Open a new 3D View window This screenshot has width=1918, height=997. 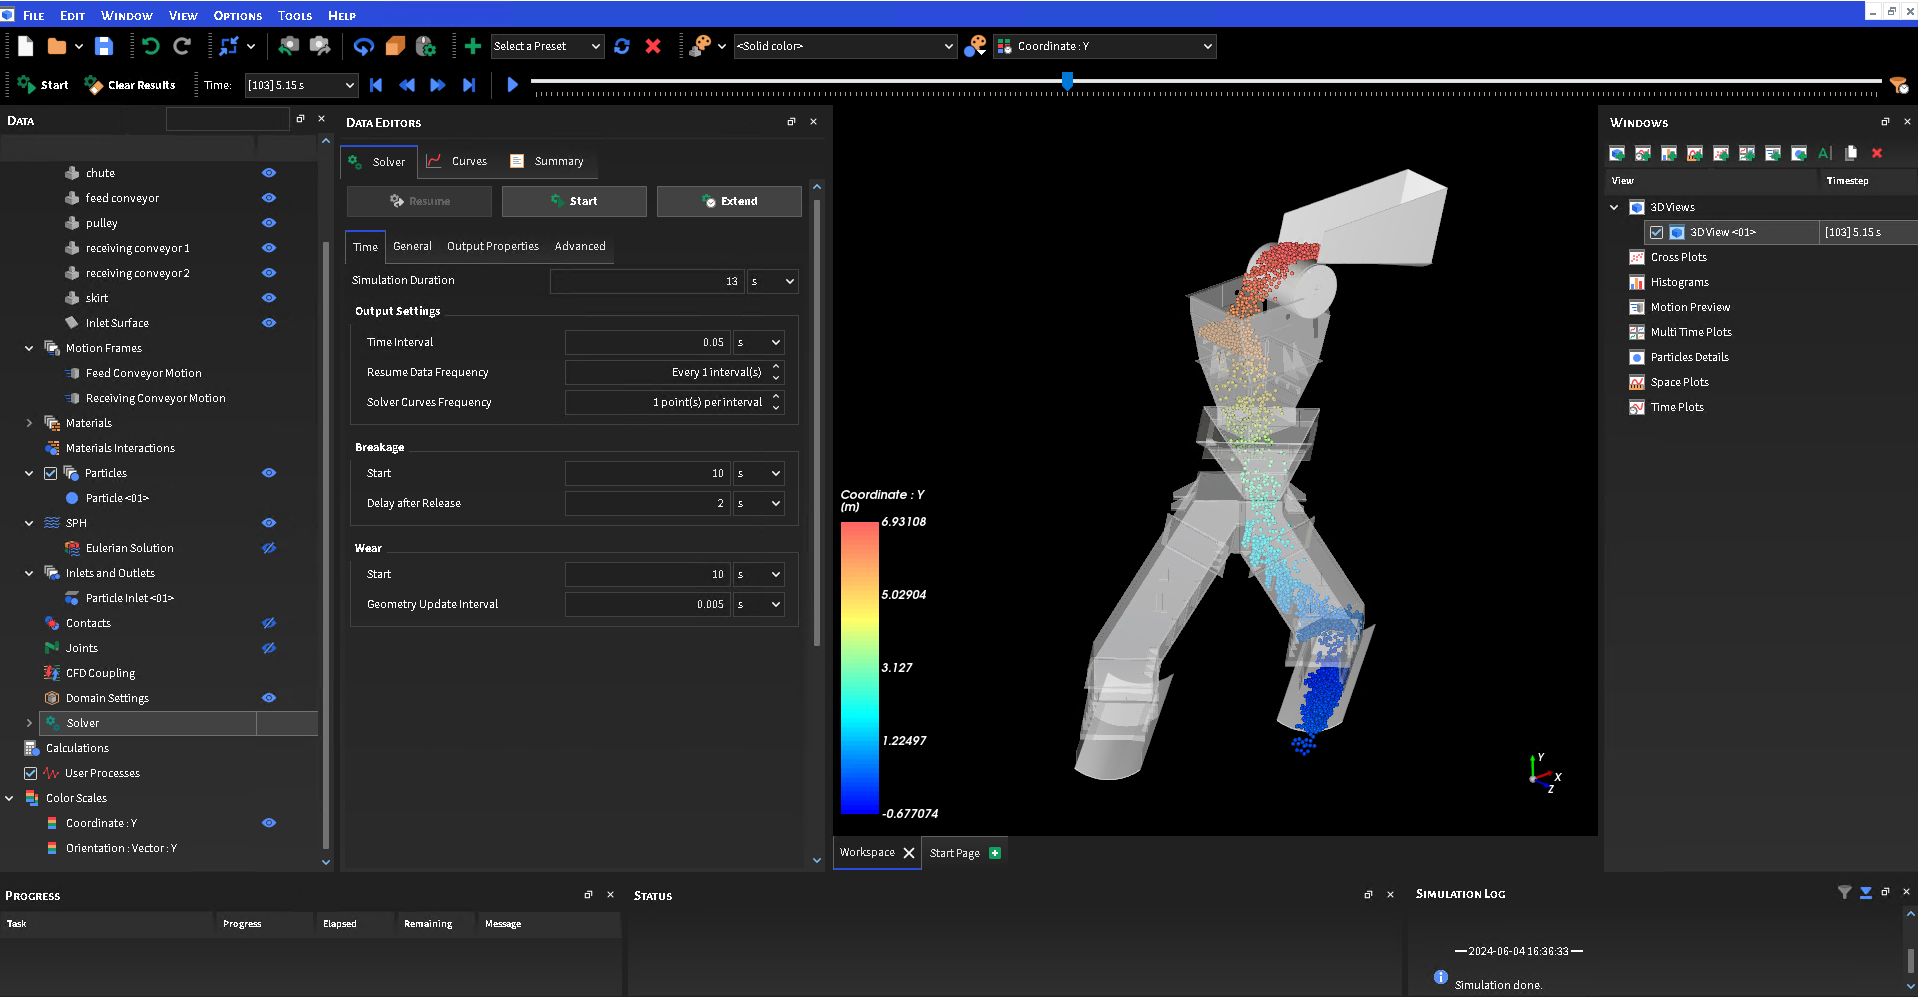[x=1616, y=153]
